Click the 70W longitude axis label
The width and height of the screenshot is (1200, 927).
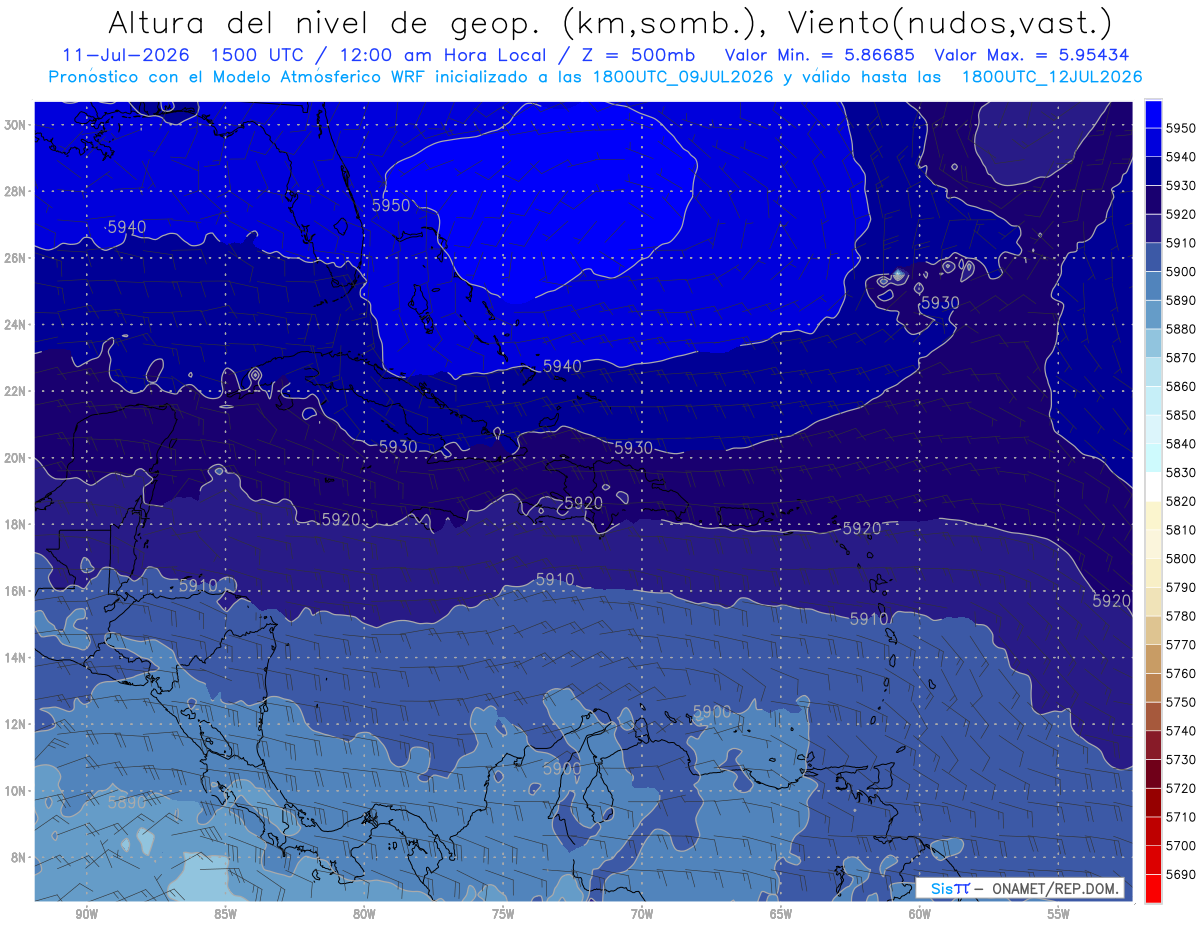coord(642,914)
